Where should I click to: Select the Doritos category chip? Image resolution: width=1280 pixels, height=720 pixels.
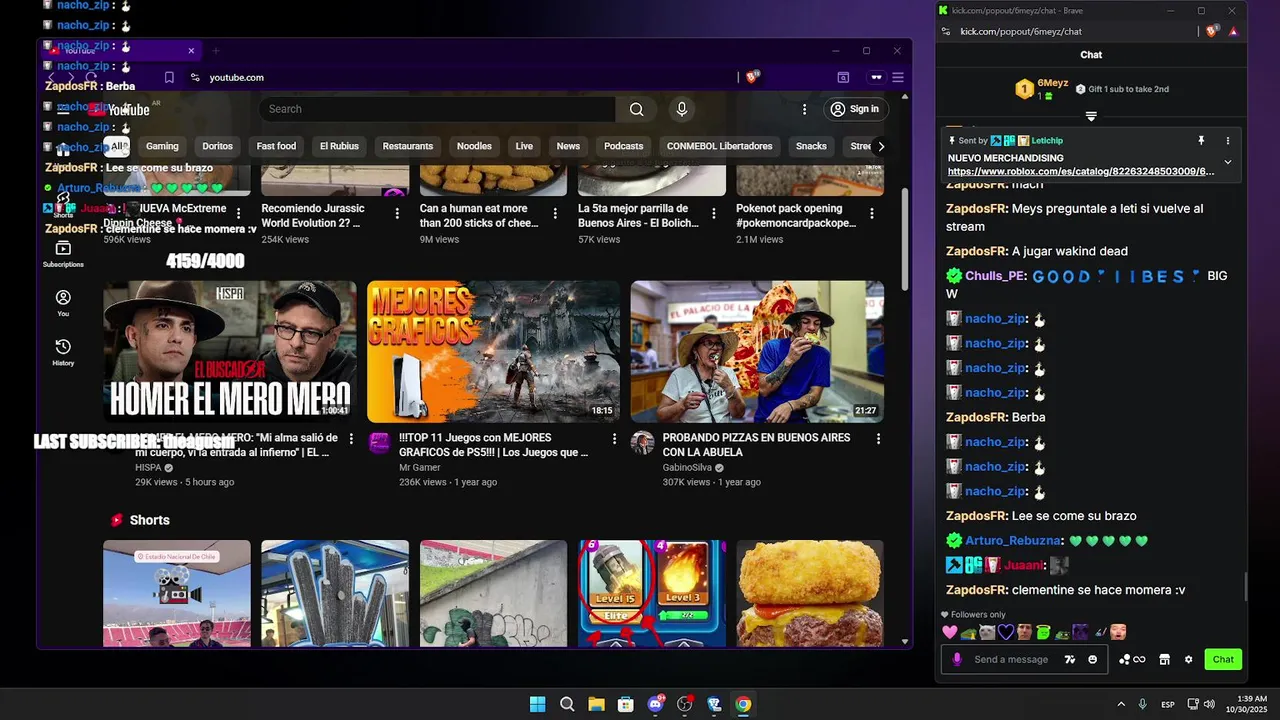pyautogui.click(x=217, y=146)
